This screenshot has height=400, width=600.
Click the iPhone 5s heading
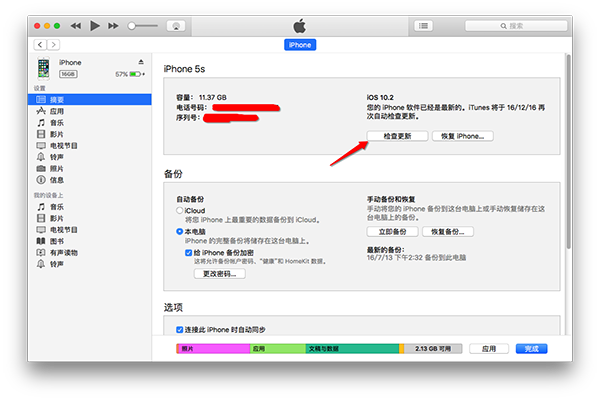184,69
